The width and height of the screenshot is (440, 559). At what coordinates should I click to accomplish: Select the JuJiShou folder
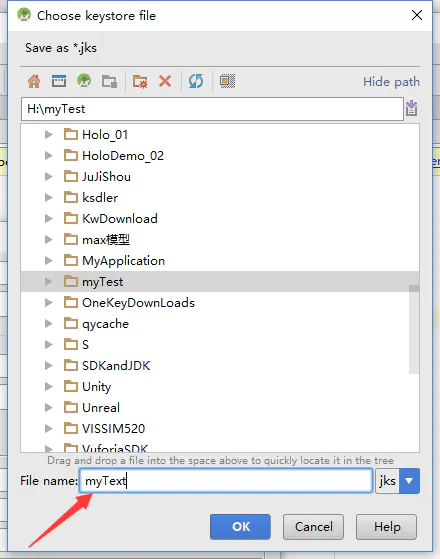106,177
